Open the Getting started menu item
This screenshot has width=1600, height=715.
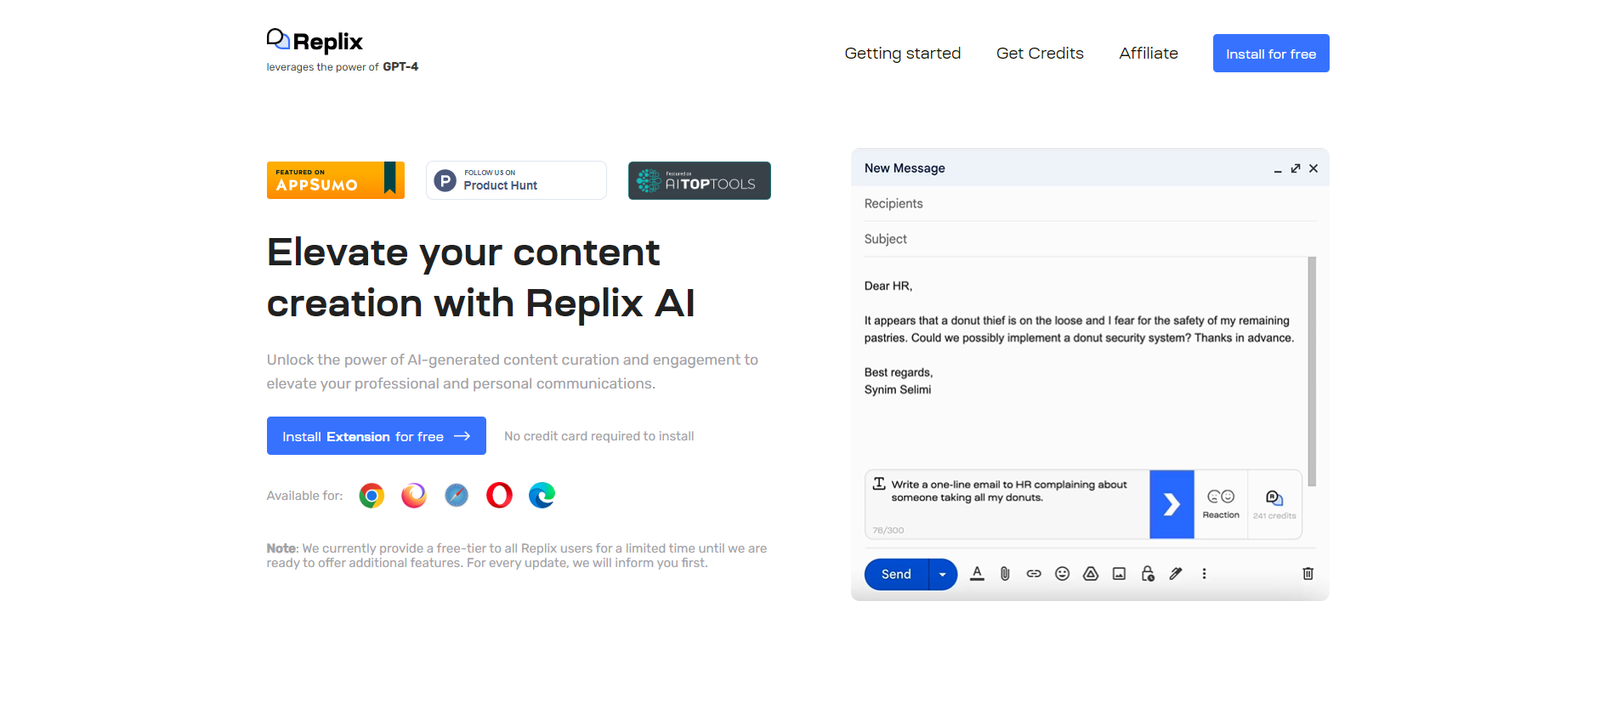click(x=902, y=53)
